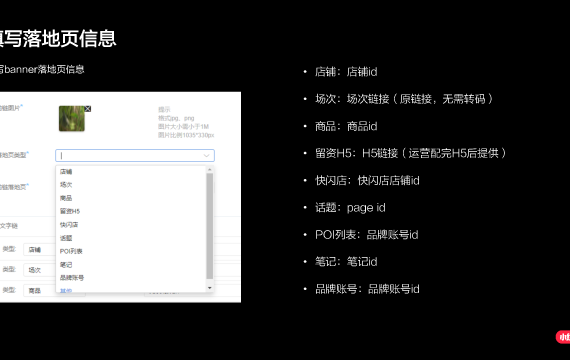Click the 图片大小需小于1M hint text
Screen dimensions: 570x360
(x=183, y=127)
